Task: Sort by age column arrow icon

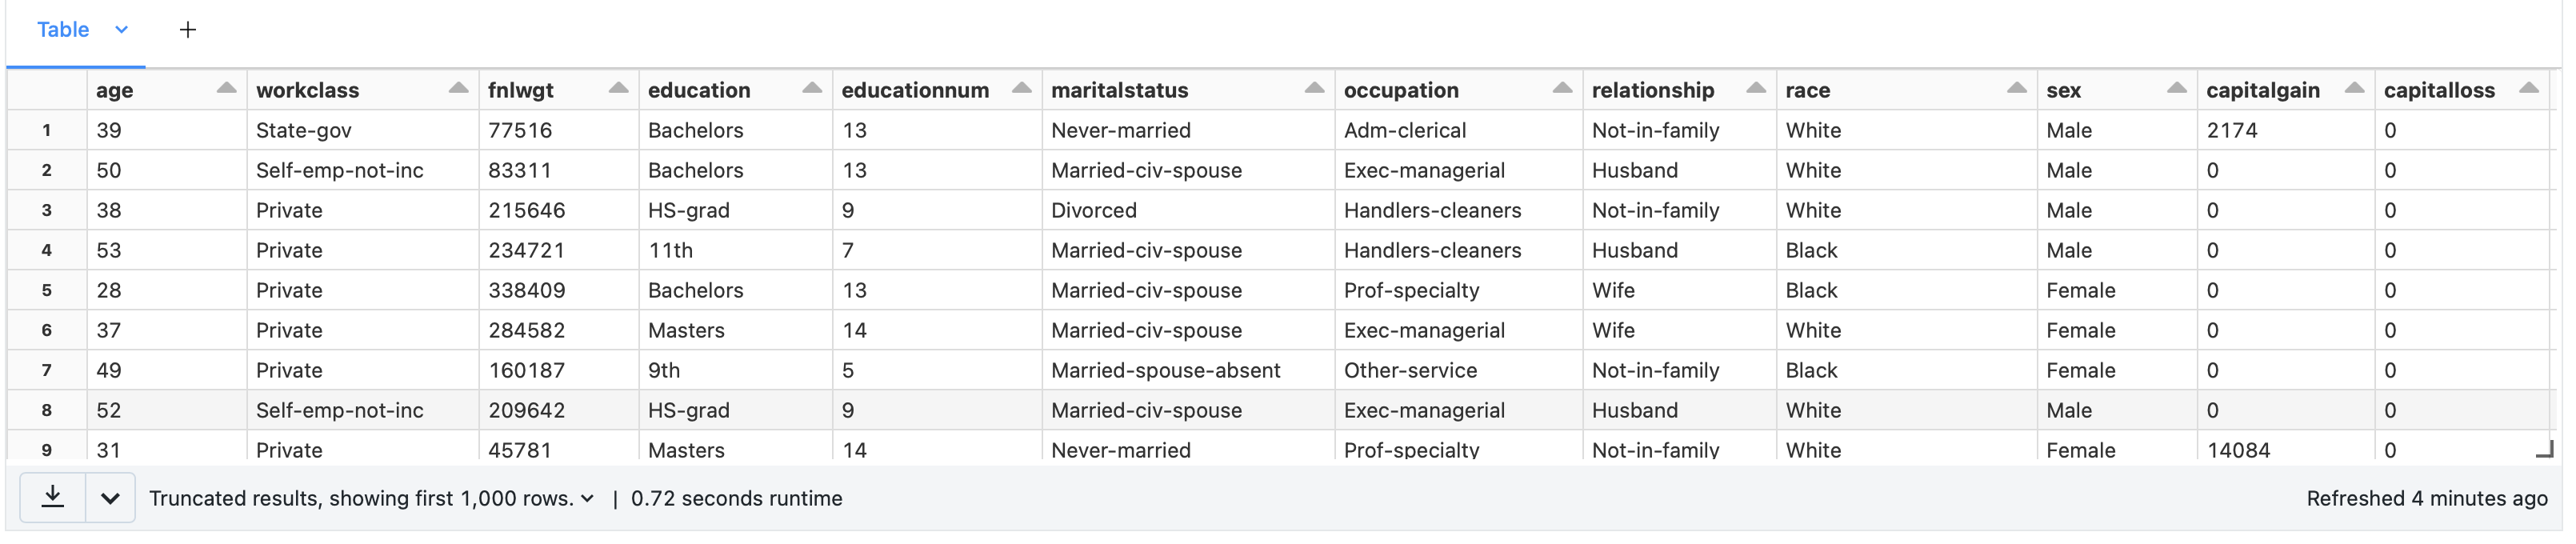Action: pyautogui.click(x=227, y=89)
